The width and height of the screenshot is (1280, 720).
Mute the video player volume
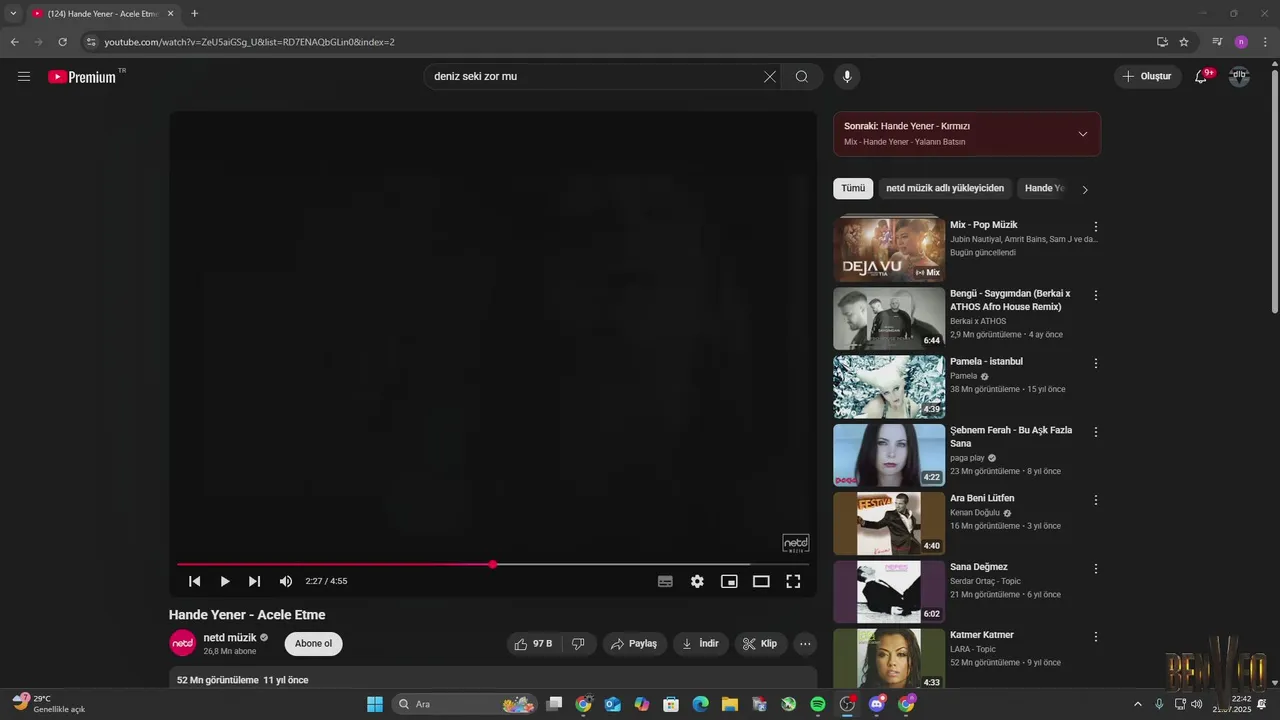pos(286,581)
